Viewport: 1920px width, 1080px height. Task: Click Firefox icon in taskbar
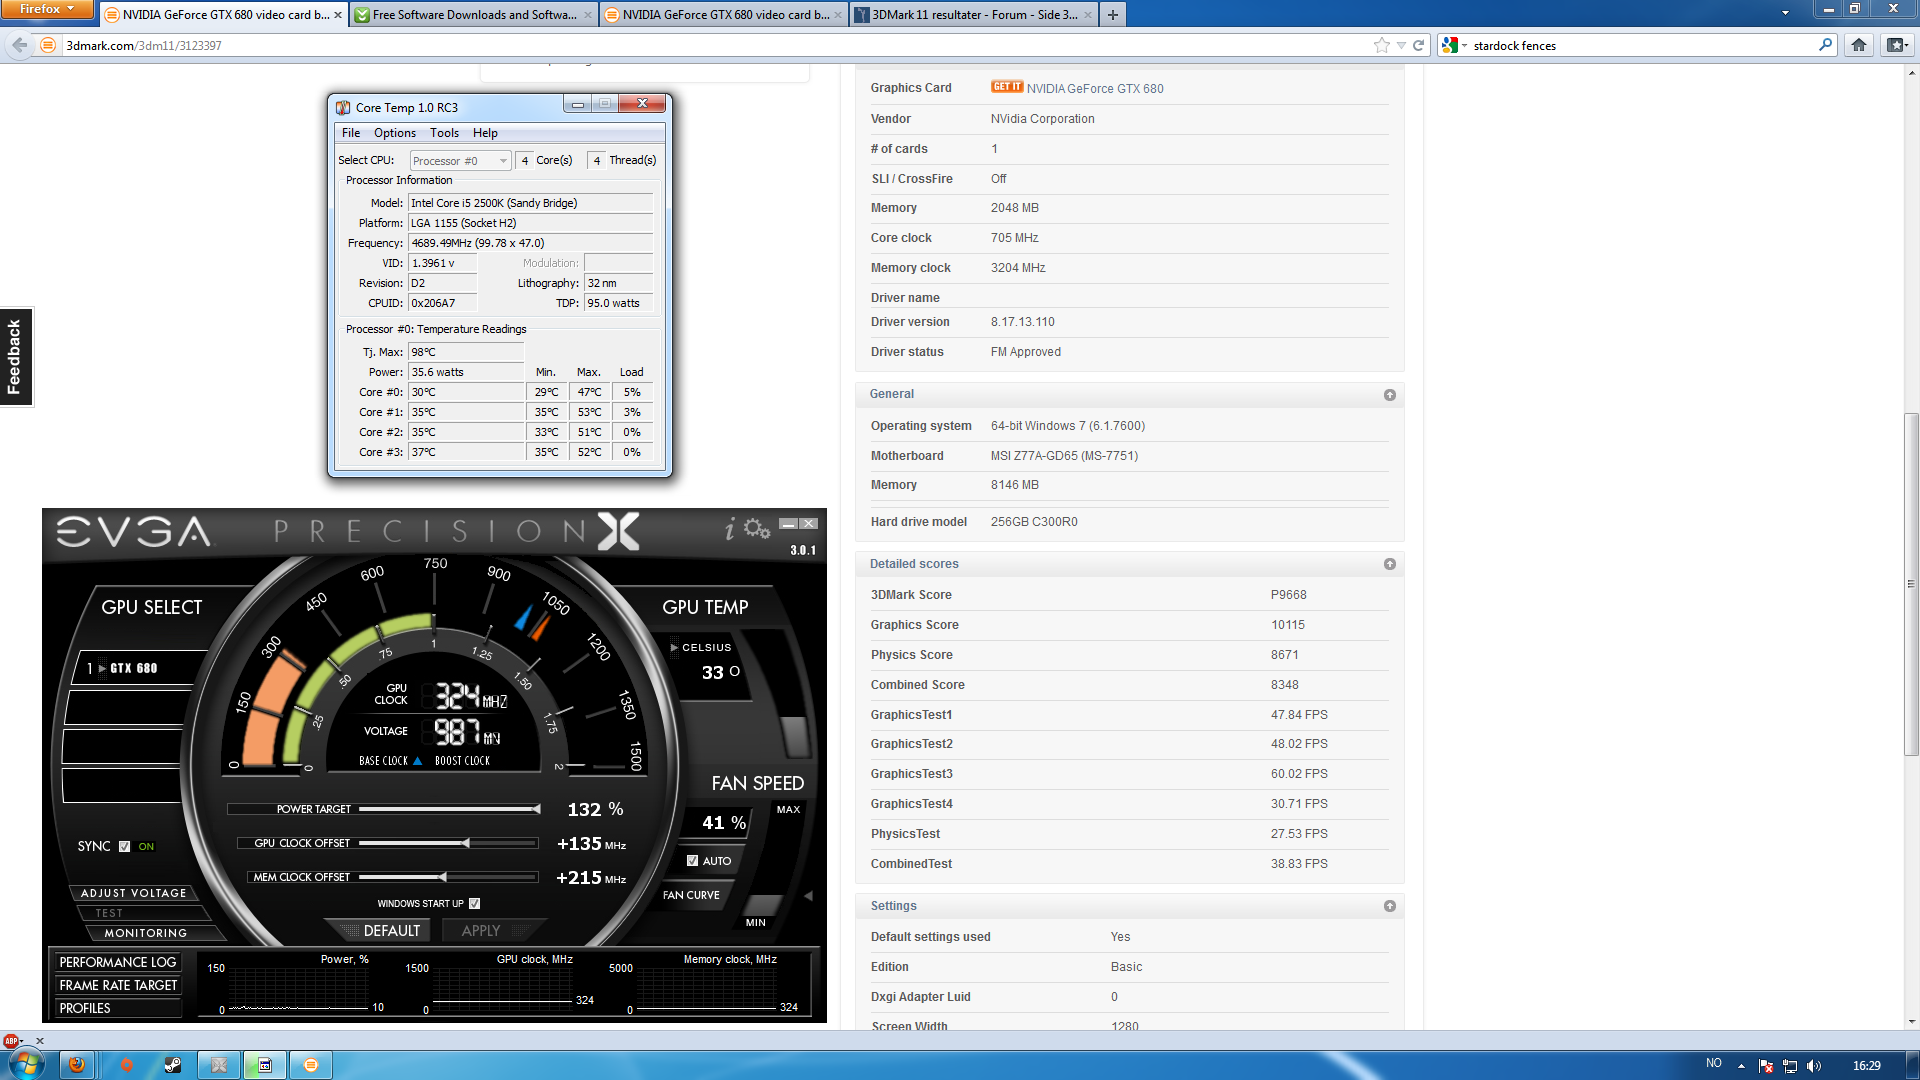77,1065
